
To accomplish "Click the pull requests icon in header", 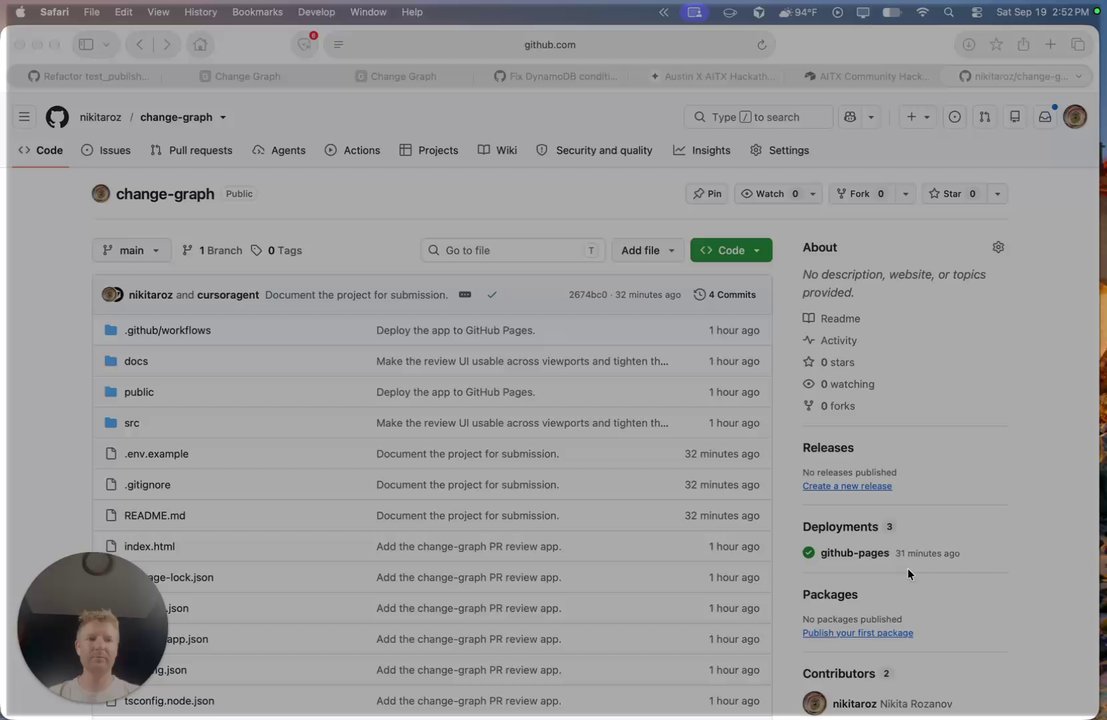I will tap(984, 117).
